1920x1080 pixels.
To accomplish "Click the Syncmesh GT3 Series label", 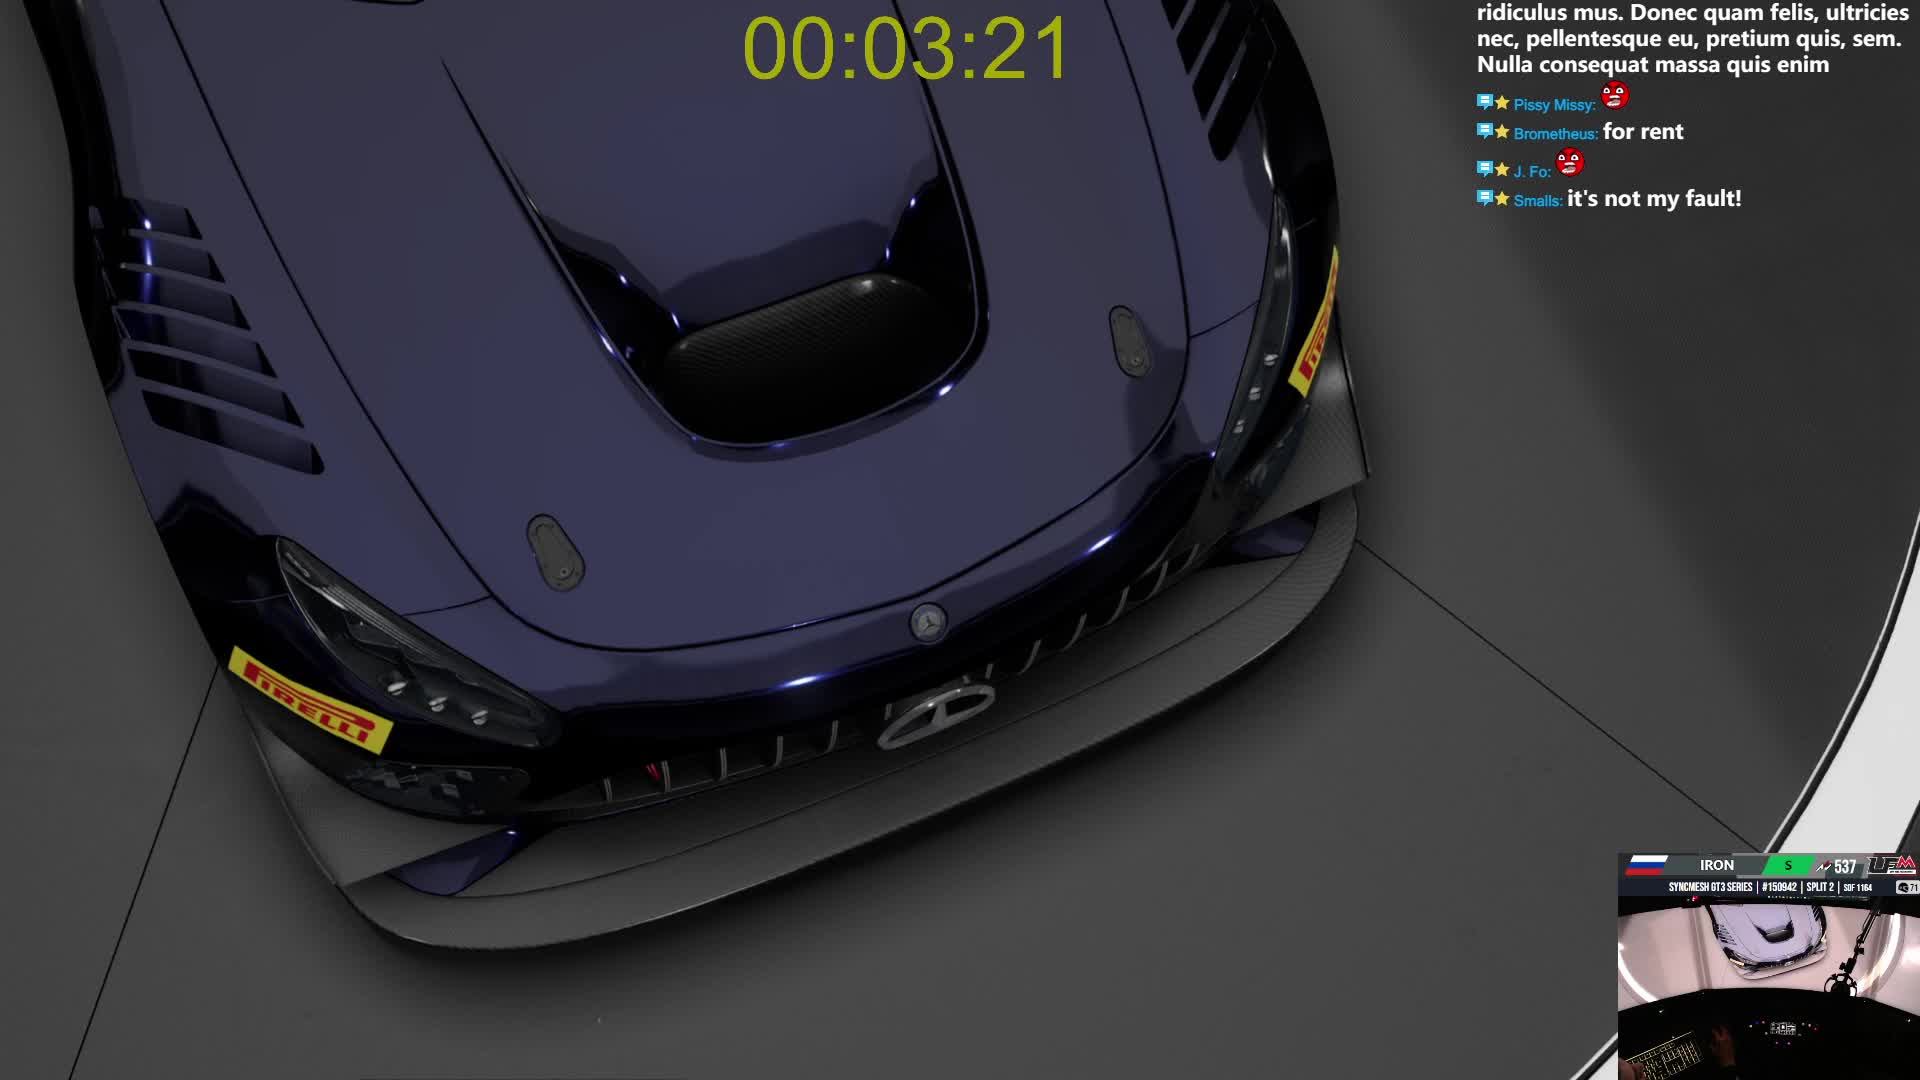I will [1710, 887].
